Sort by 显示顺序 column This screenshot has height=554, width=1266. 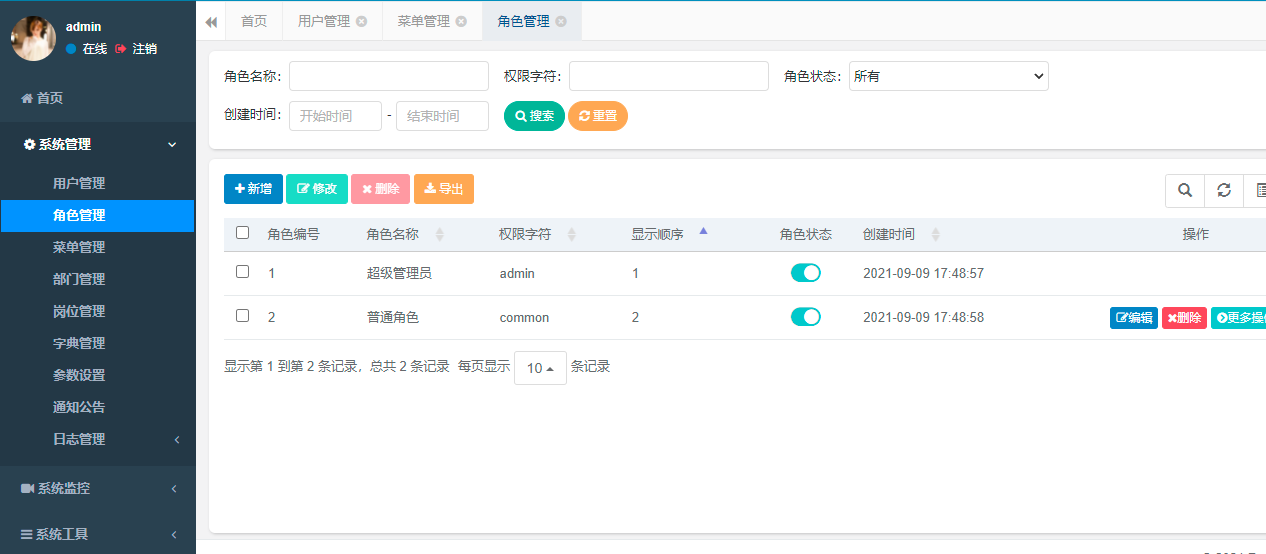669,234
